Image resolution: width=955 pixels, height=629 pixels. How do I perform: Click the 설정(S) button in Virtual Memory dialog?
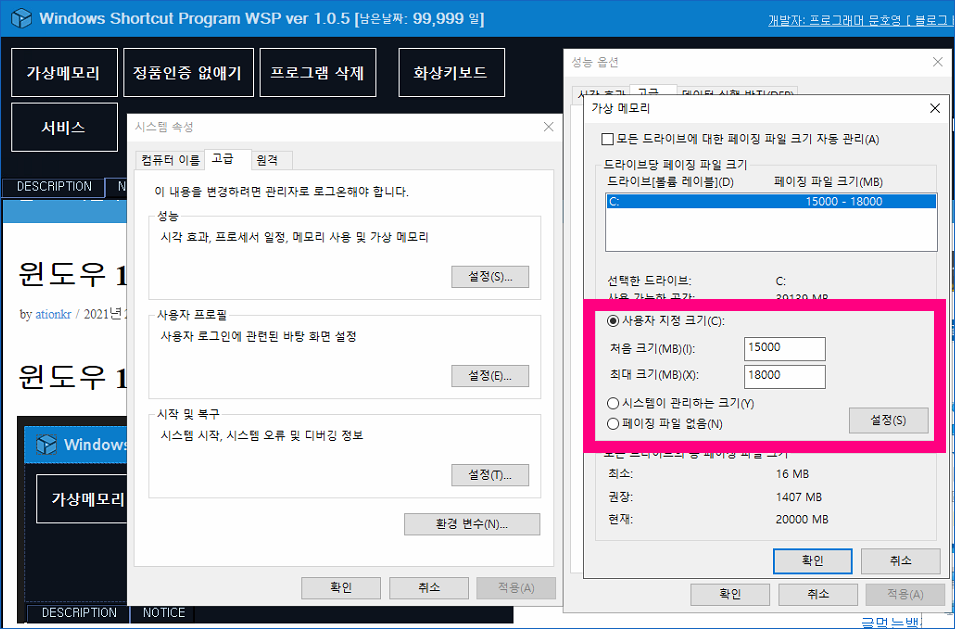[888, 420]
